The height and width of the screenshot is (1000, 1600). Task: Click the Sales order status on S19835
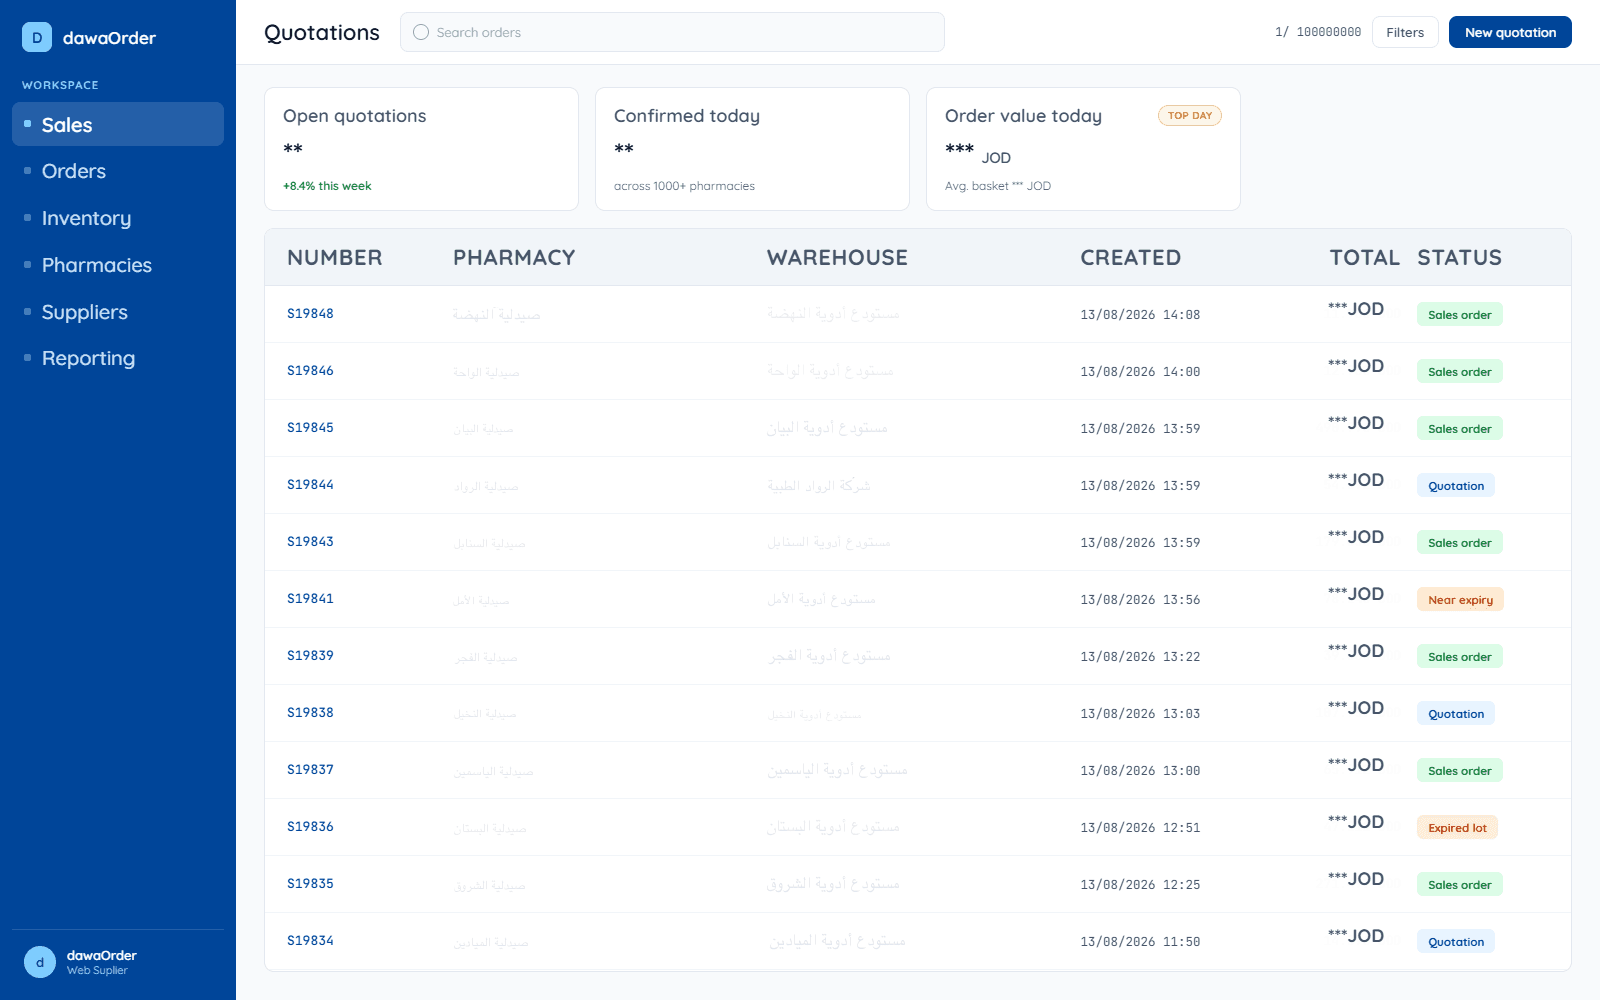click(1460, 885)
